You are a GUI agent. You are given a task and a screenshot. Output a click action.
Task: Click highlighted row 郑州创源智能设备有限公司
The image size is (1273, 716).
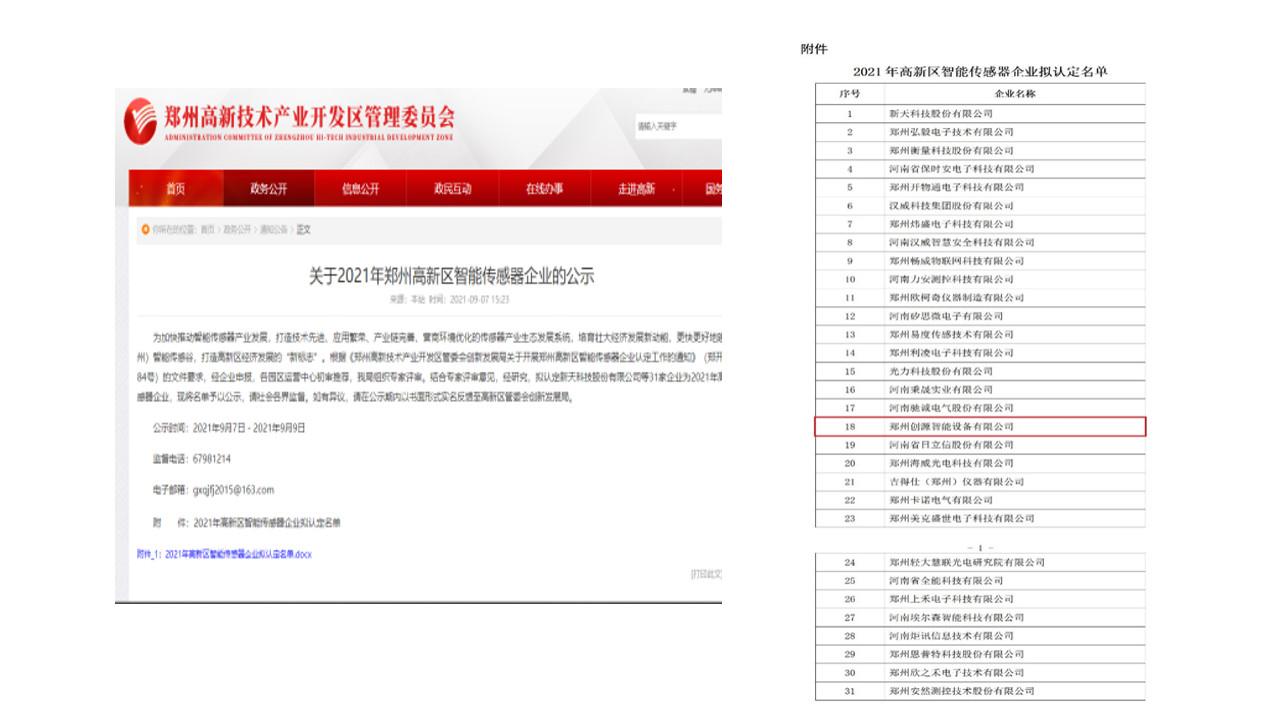click(x=980, y=427)
